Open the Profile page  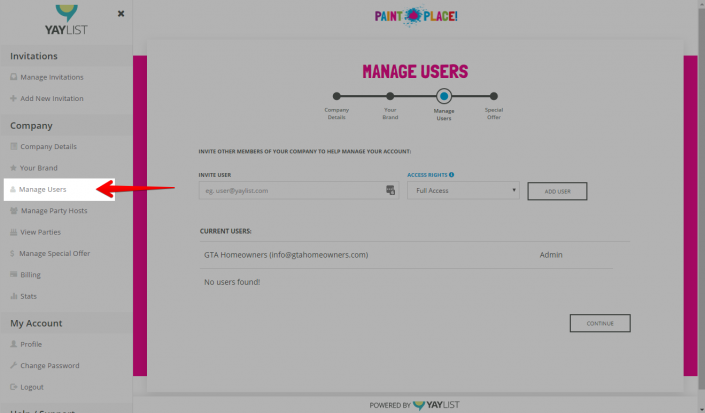(31, 344)
